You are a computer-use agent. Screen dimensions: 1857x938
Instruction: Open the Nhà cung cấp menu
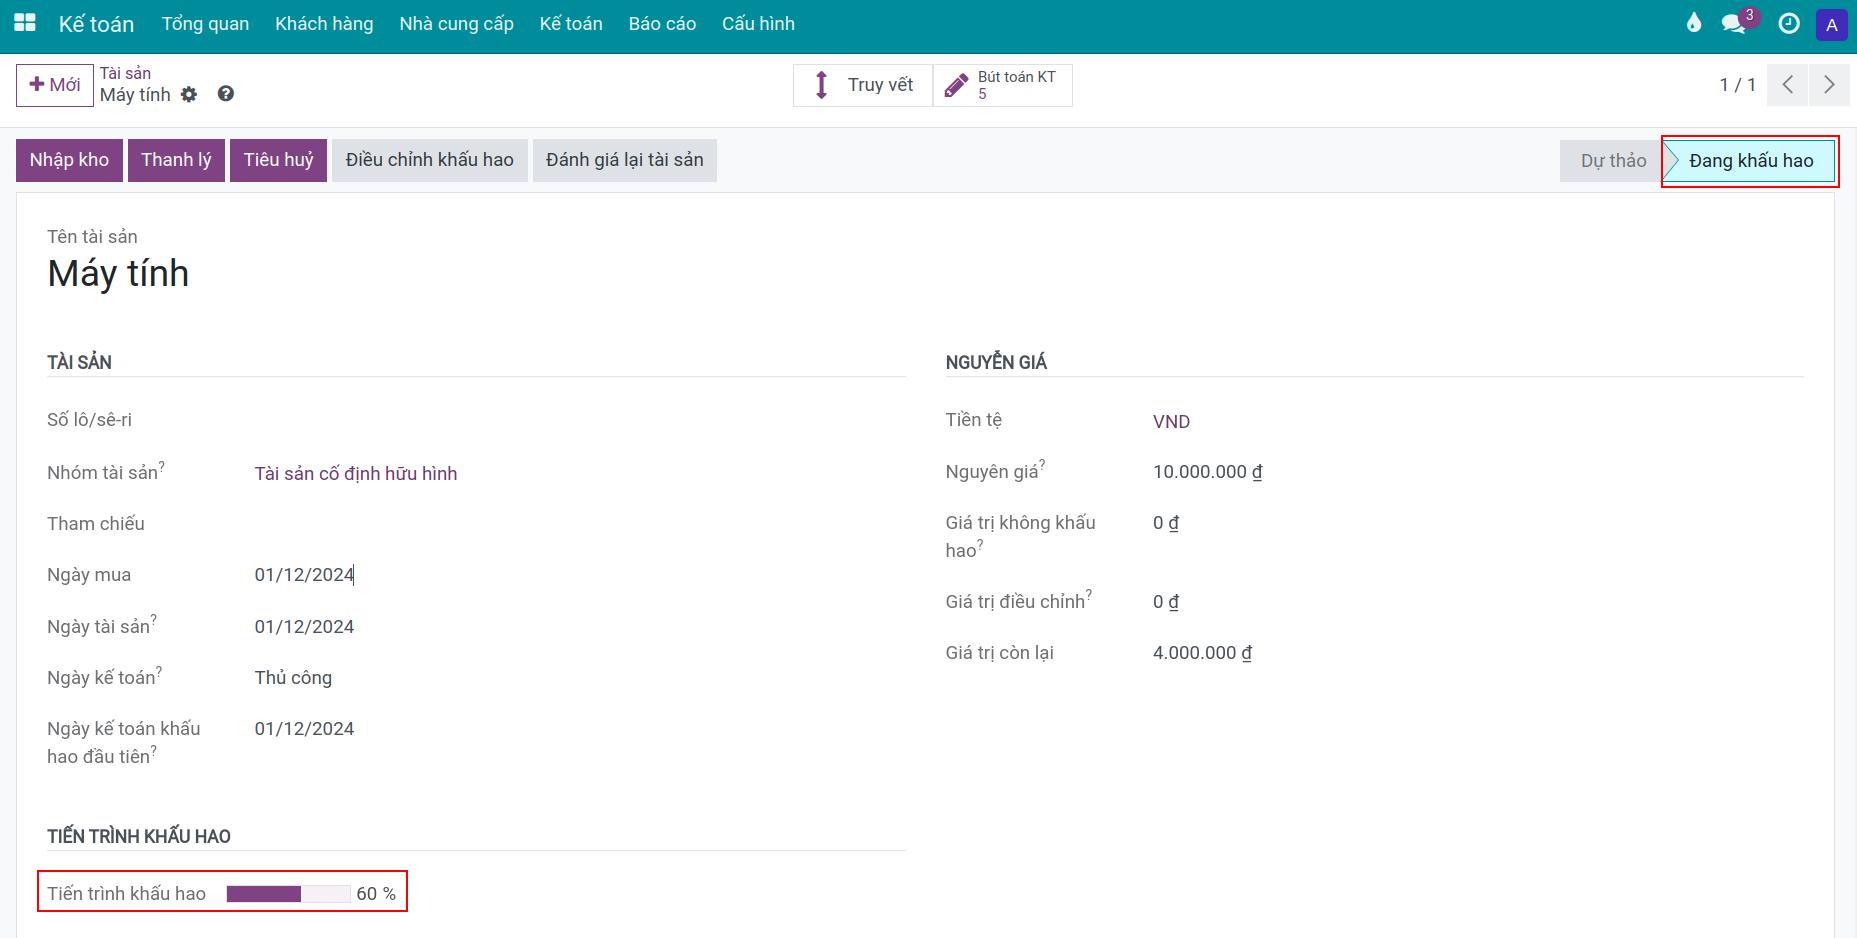(456, 24)
